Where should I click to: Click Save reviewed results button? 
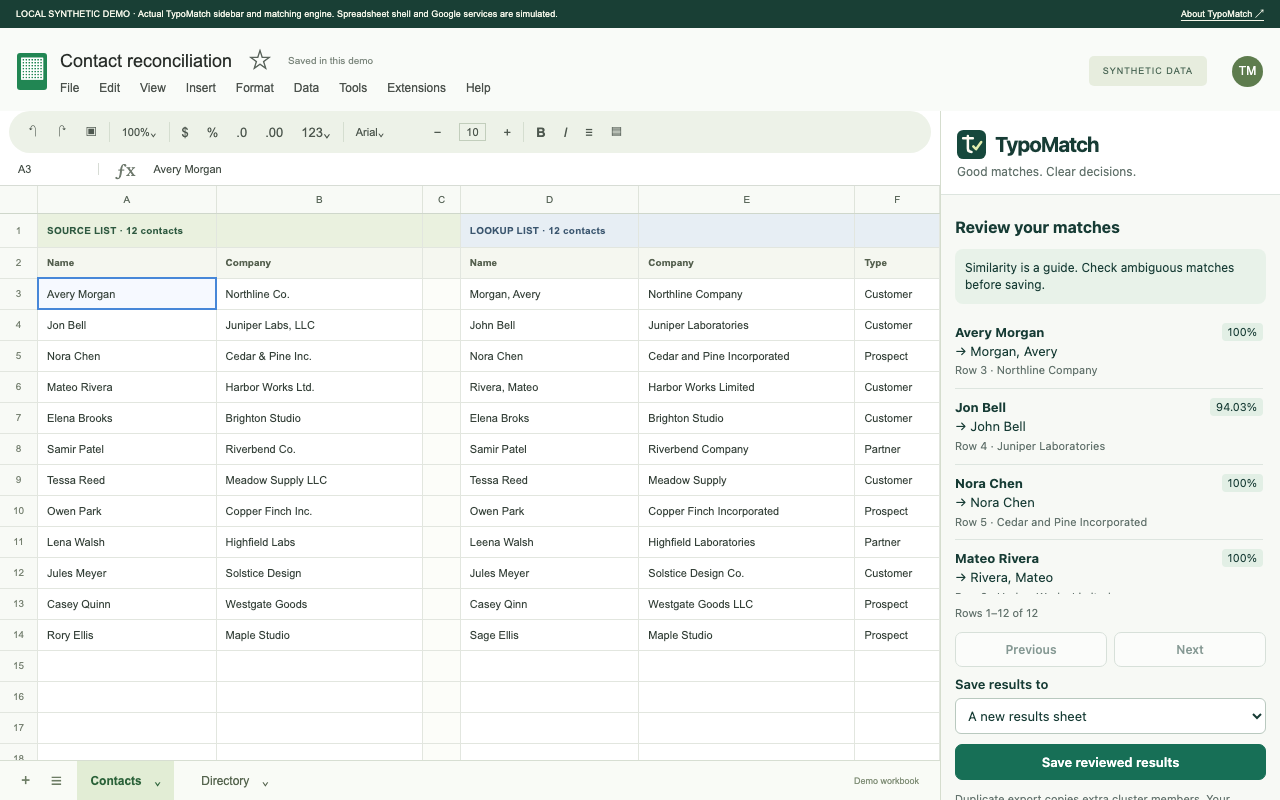click(x=1110, y=762)
